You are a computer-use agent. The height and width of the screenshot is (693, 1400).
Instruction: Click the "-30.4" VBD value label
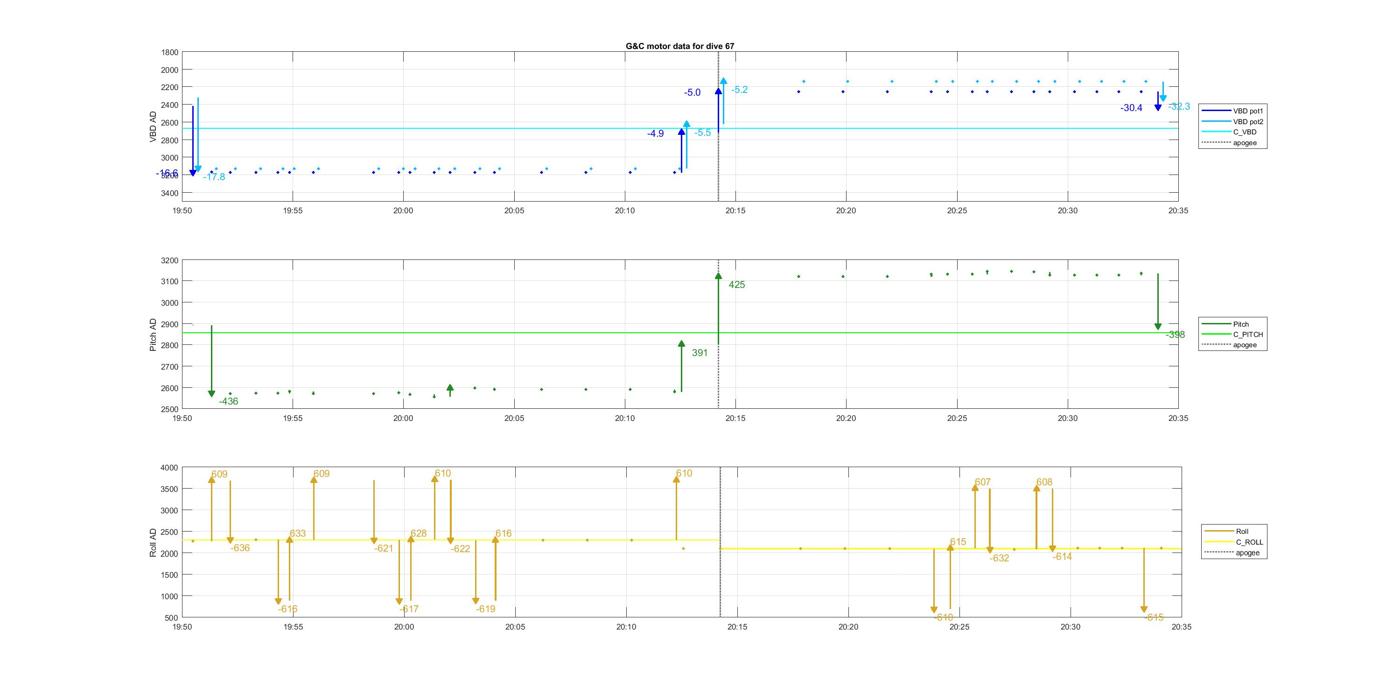pos(1131,108)
